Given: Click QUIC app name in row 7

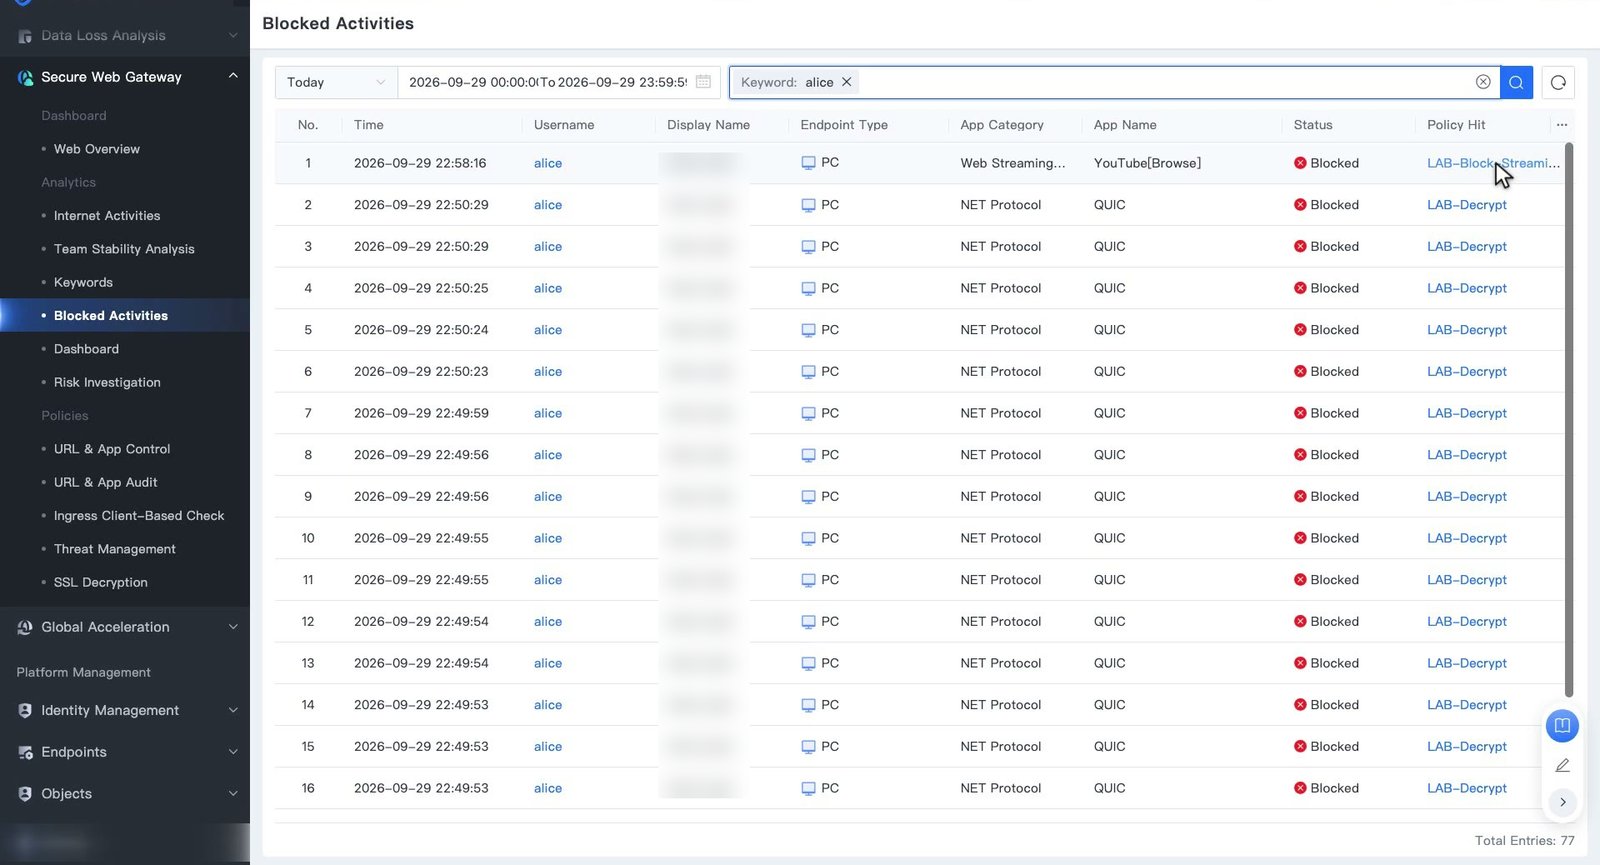Looking at the screenshot, I should pos(1110,413).
